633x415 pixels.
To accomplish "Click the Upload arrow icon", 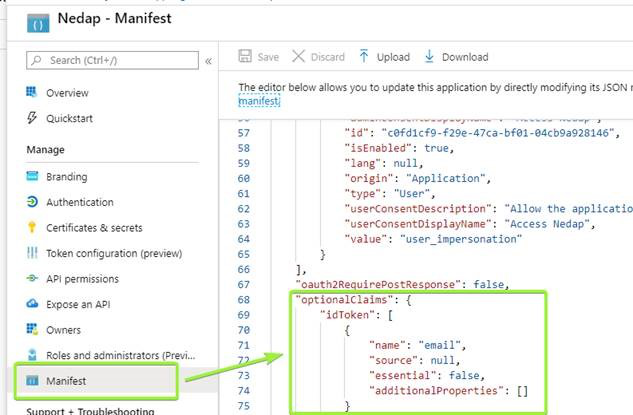I will 364,56.
